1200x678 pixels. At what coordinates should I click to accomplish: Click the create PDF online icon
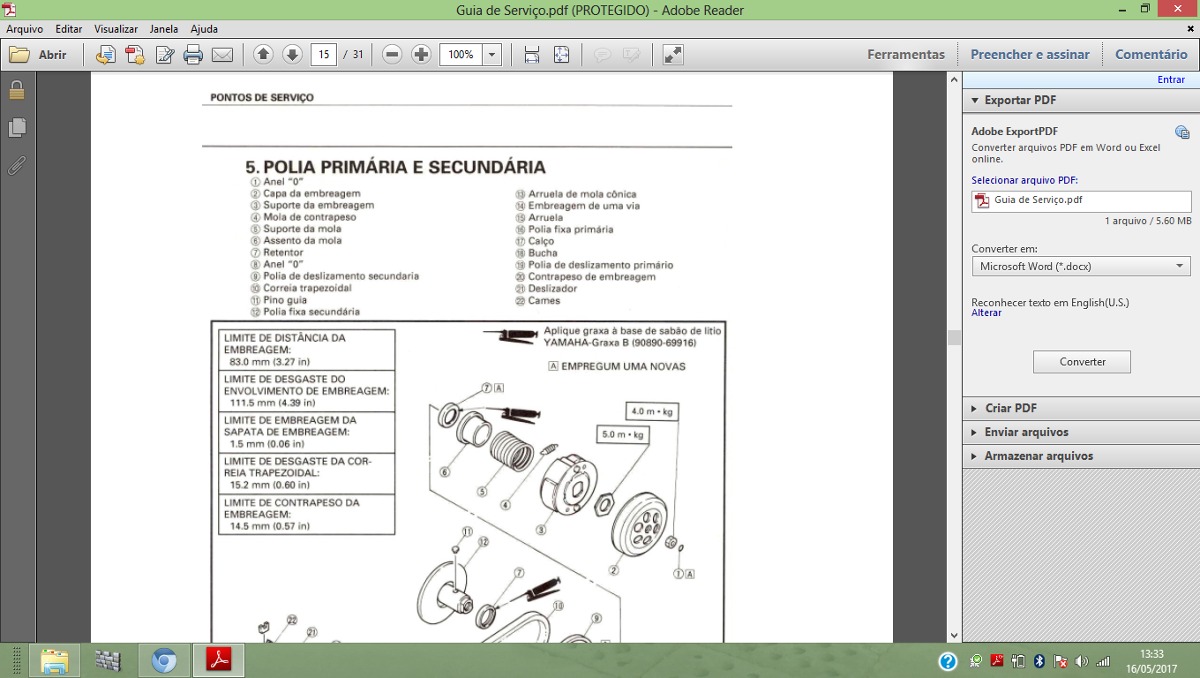tap(135, 55)
